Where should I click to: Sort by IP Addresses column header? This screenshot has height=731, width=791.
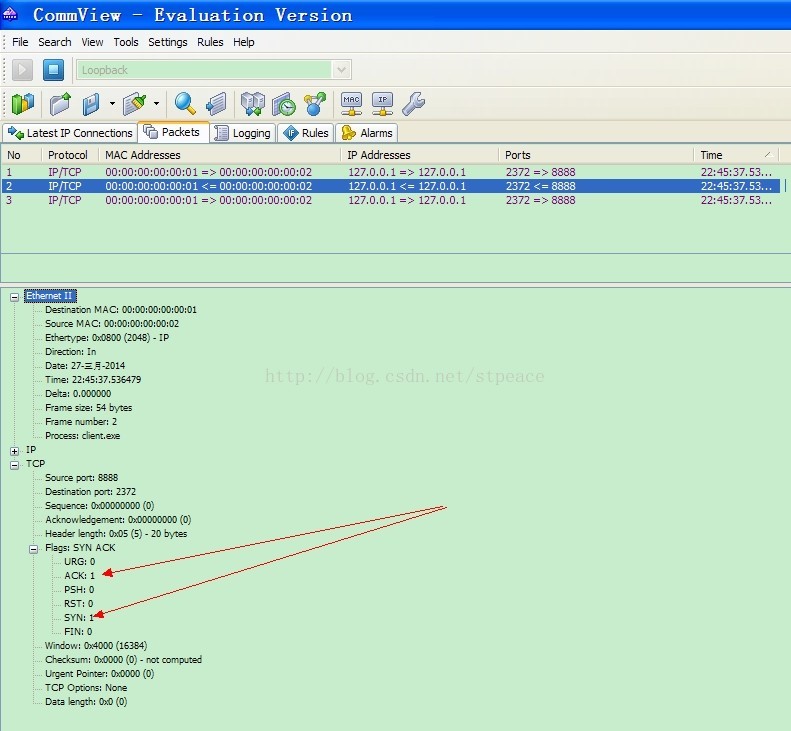coord(420,155)
